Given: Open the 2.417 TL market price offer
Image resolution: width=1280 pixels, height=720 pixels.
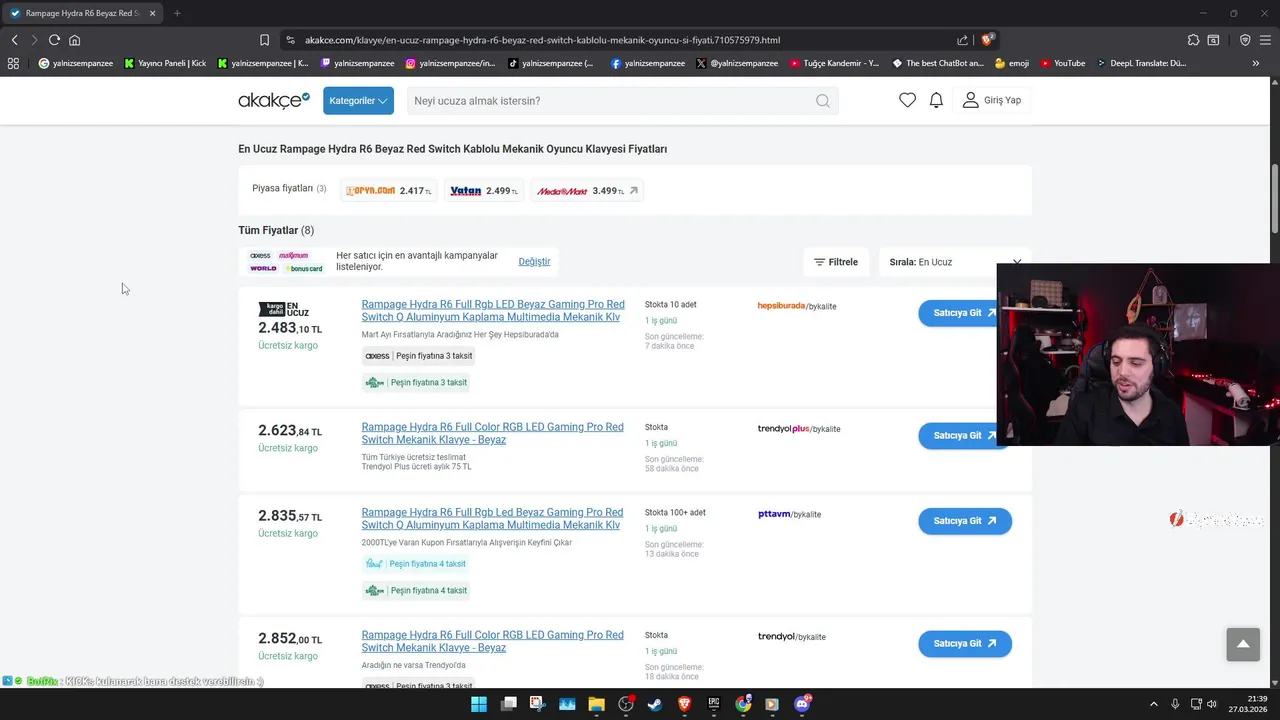Looking at the screenshot, I should [389, 190].
